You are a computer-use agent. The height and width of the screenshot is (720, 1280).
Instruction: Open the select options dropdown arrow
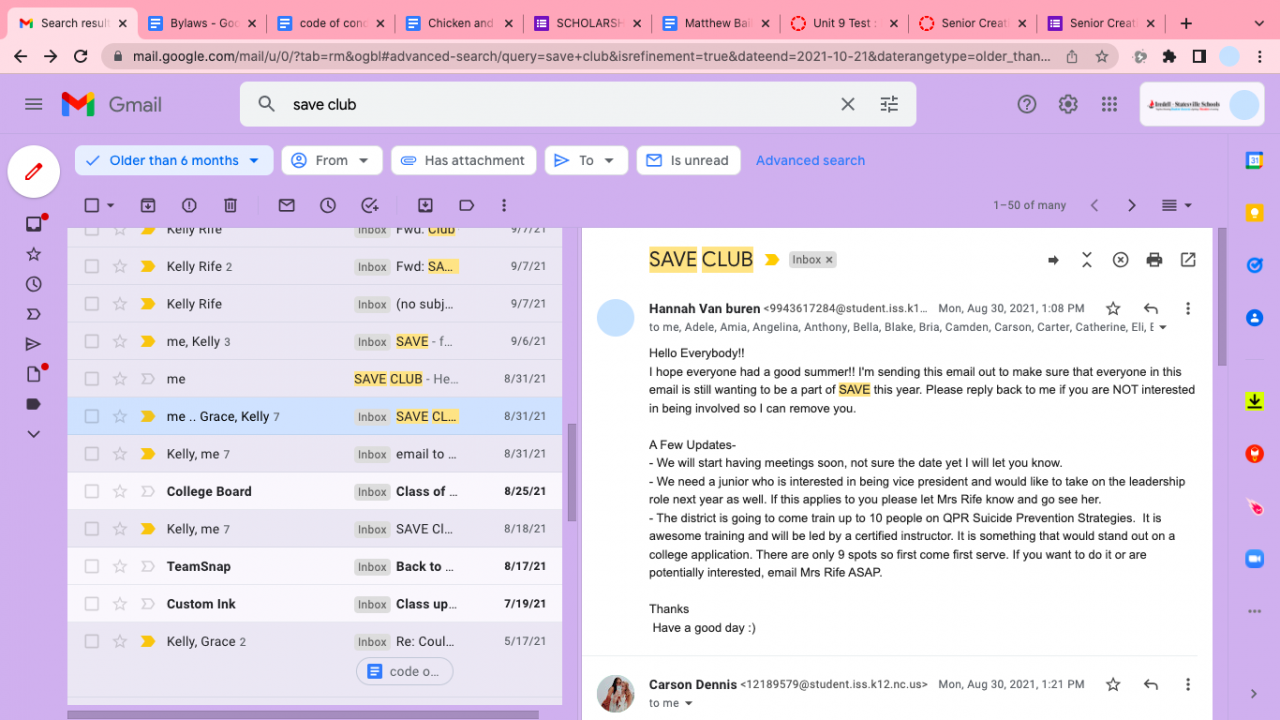pyautogui.click(x=111, y=205)
